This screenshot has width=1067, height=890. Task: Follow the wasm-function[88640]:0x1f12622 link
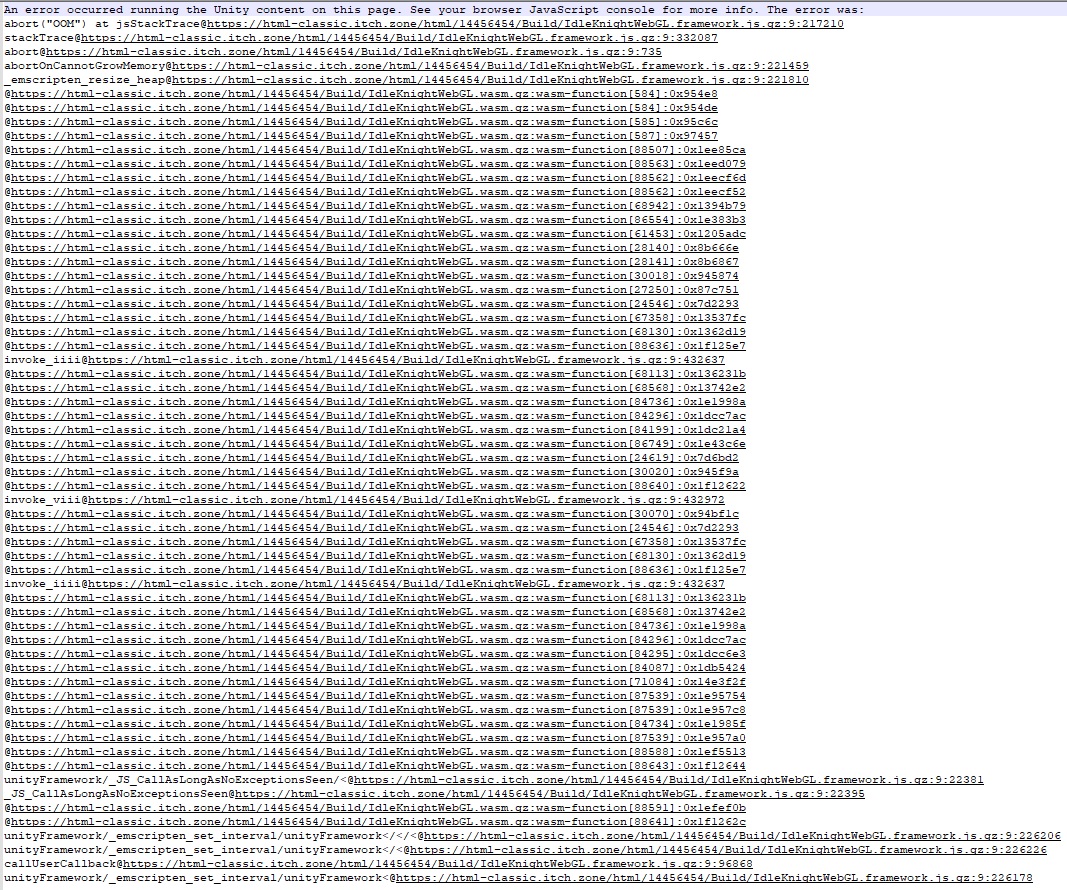[x=378, y=486]
